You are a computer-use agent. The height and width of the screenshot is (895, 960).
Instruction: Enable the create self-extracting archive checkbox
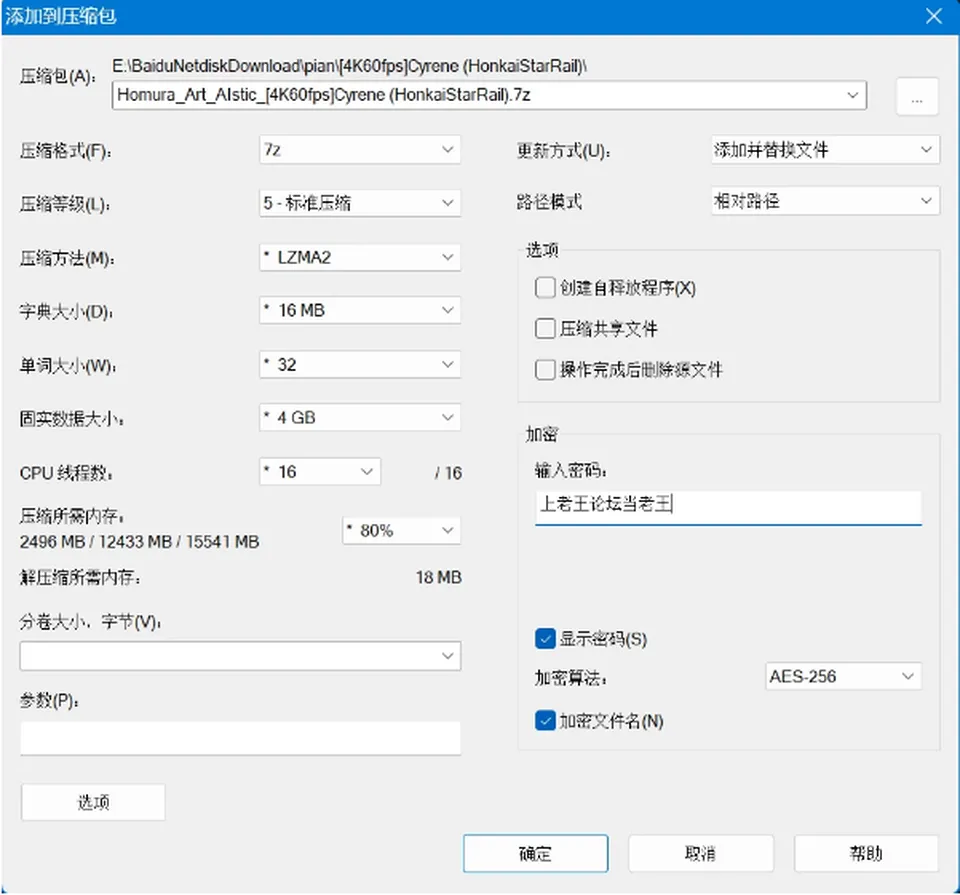[x=545, y=288]
